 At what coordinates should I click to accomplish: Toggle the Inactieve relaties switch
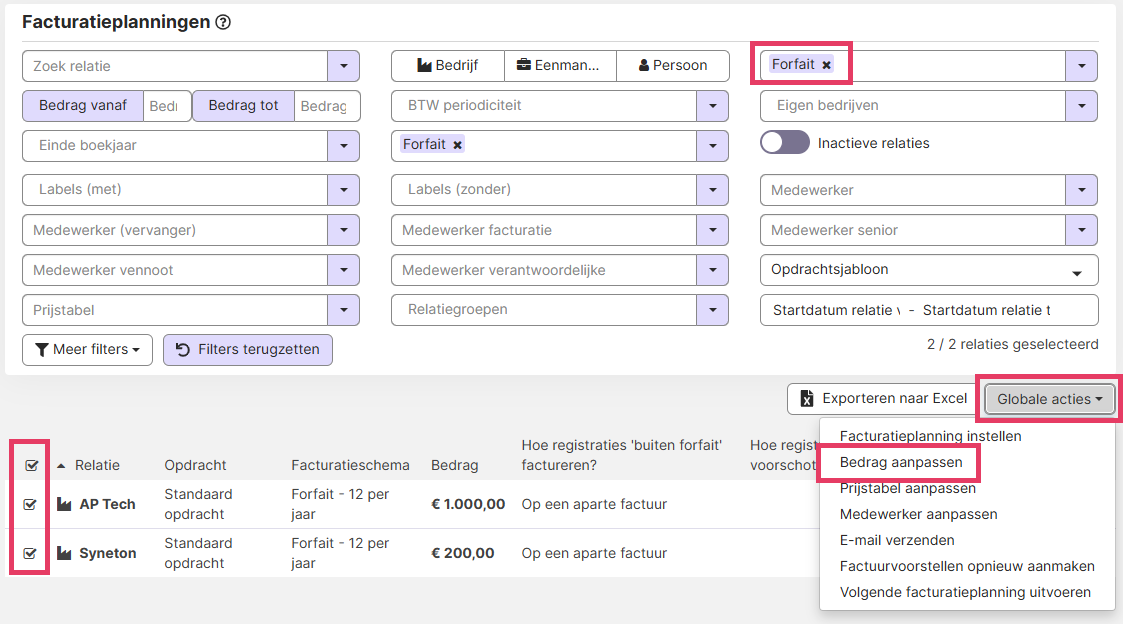pyautogui.click(x=784, y=143)
